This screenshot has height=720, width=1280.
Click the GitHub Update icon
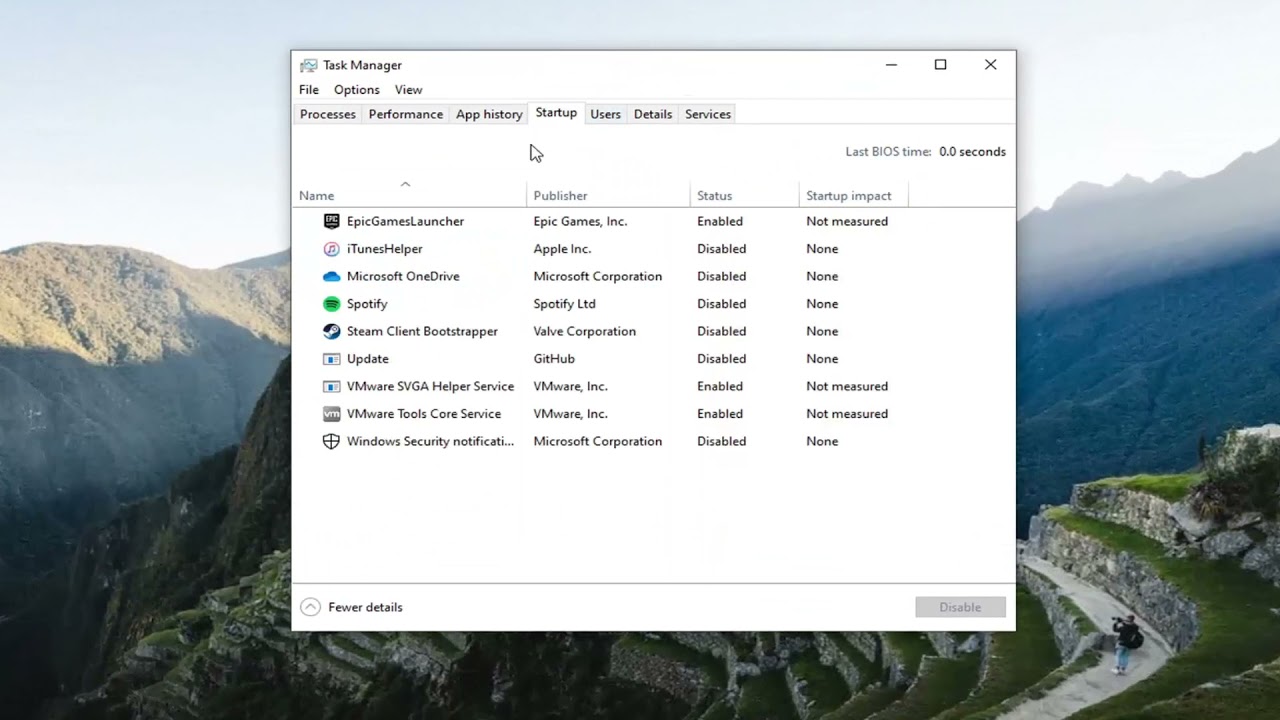coord(331,359)
